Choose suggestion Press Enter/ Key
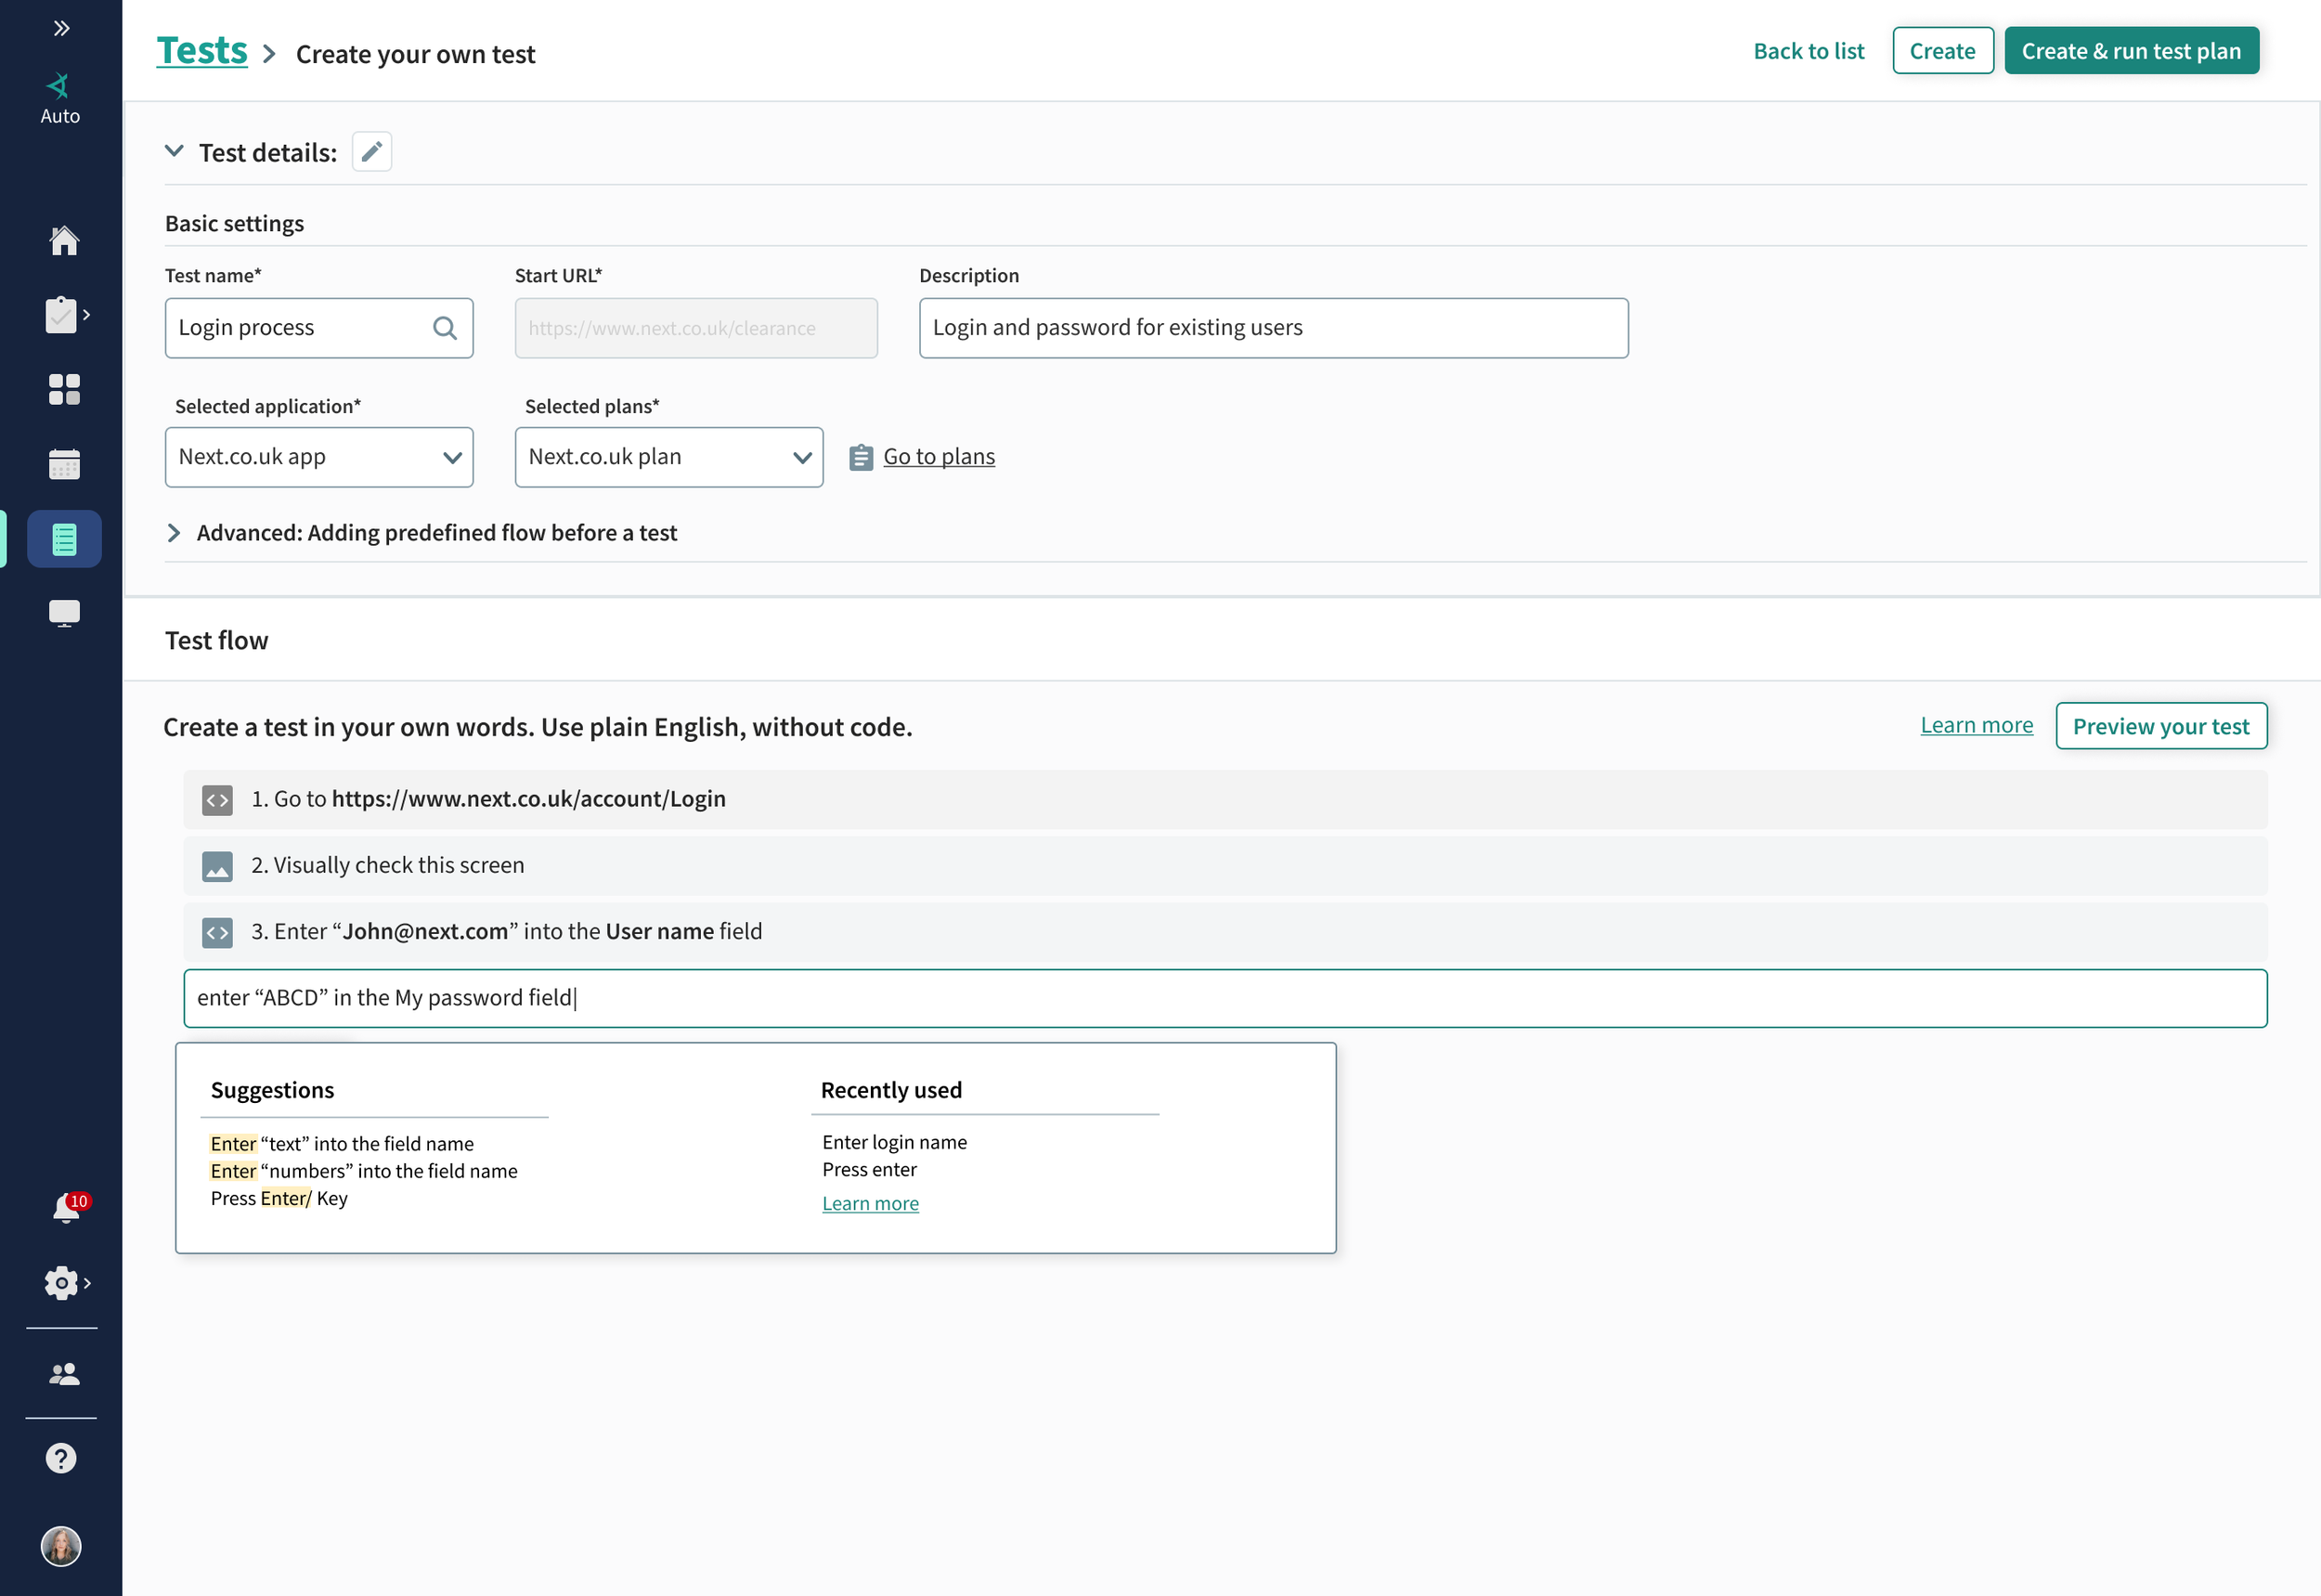The image size is (2321, 1596). tap(279, 1198)
